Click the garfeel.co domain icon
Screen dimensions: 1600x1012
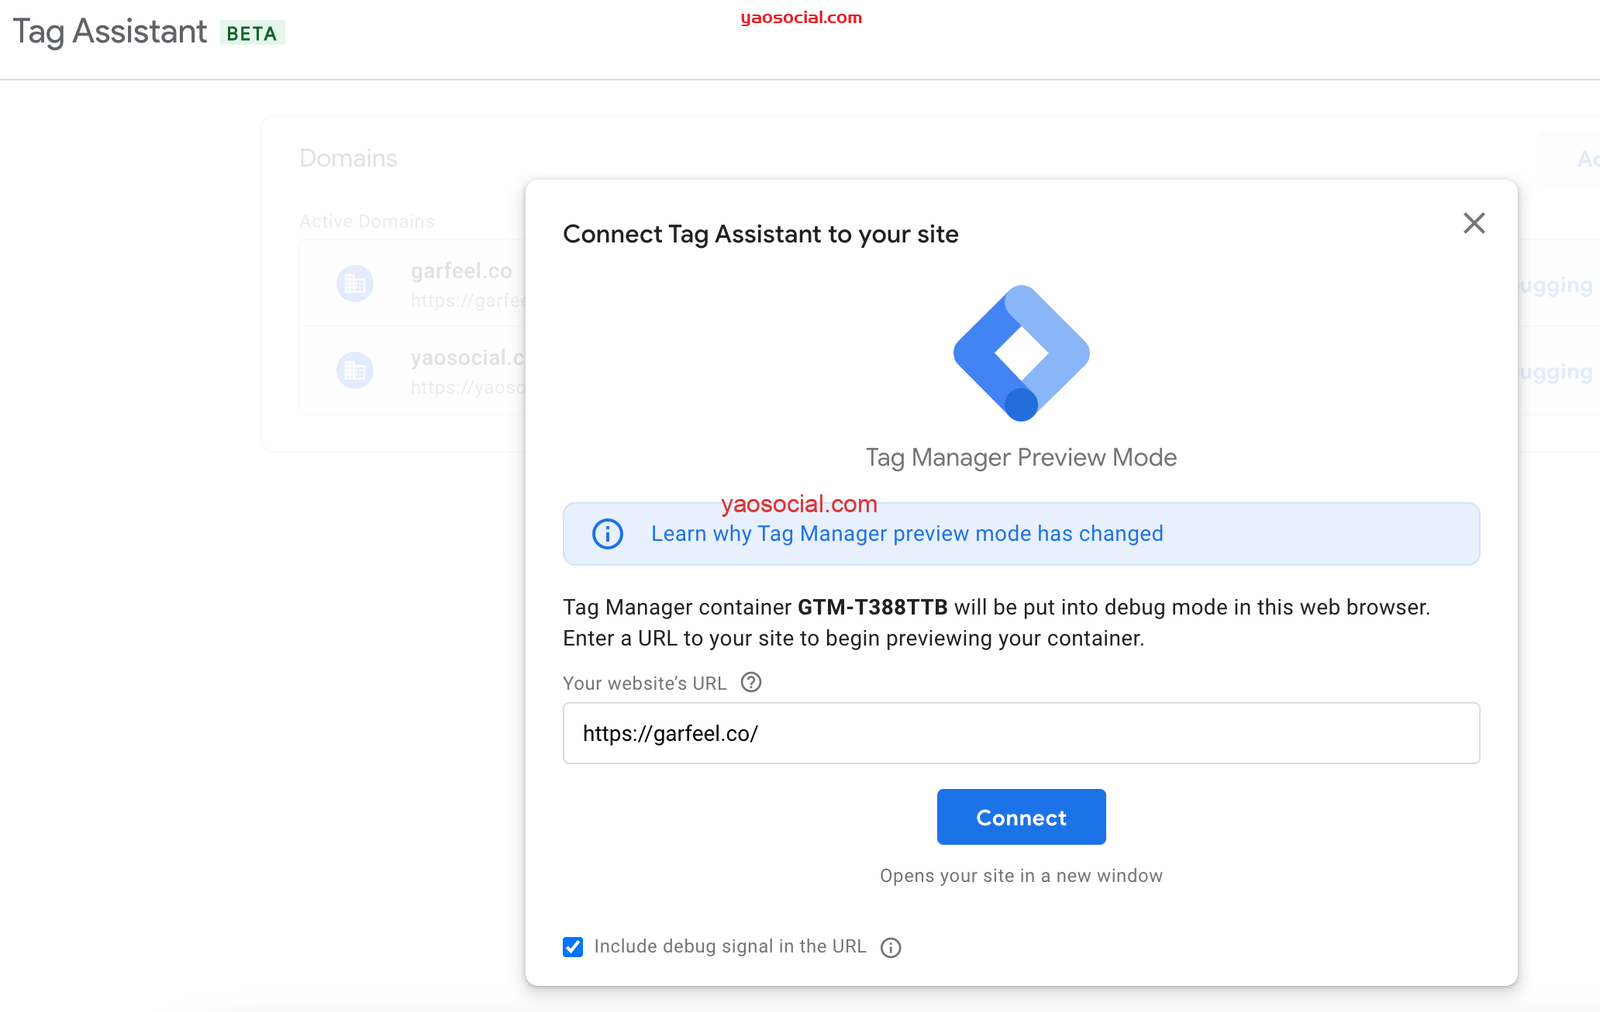pyautogui.click(x=355, y=284)
